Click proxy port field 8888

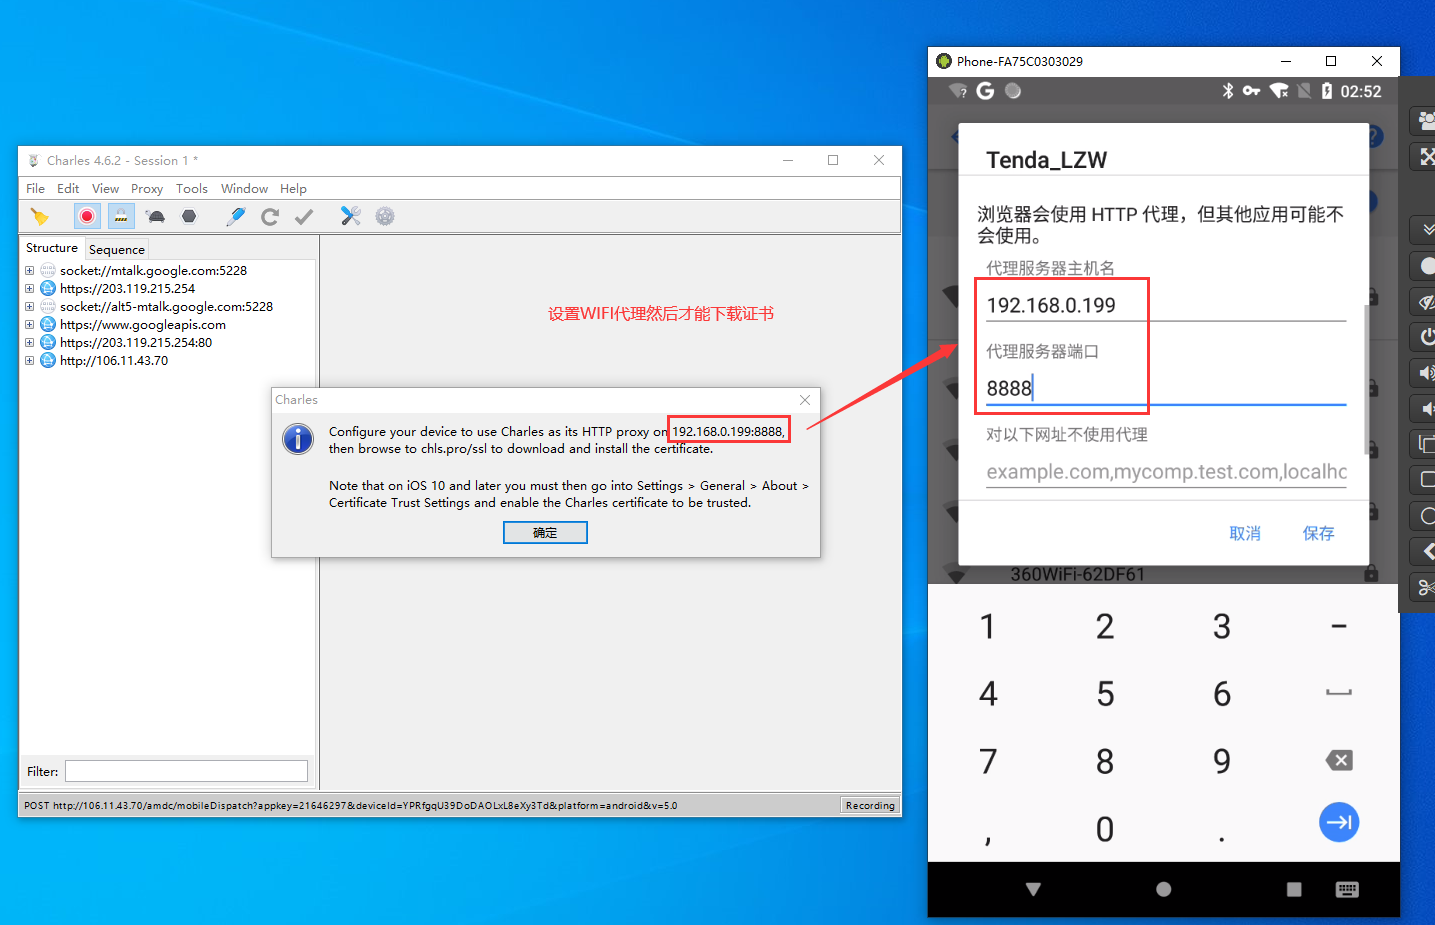point(1166,388)
